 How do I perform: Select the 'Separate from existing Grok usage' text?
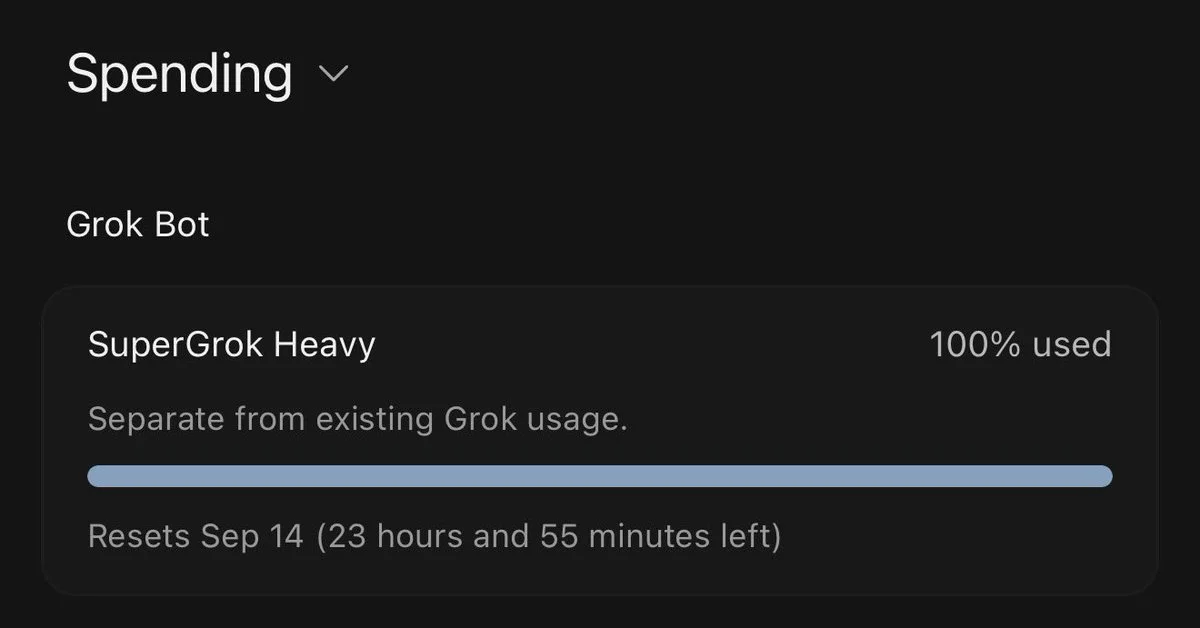358,419
